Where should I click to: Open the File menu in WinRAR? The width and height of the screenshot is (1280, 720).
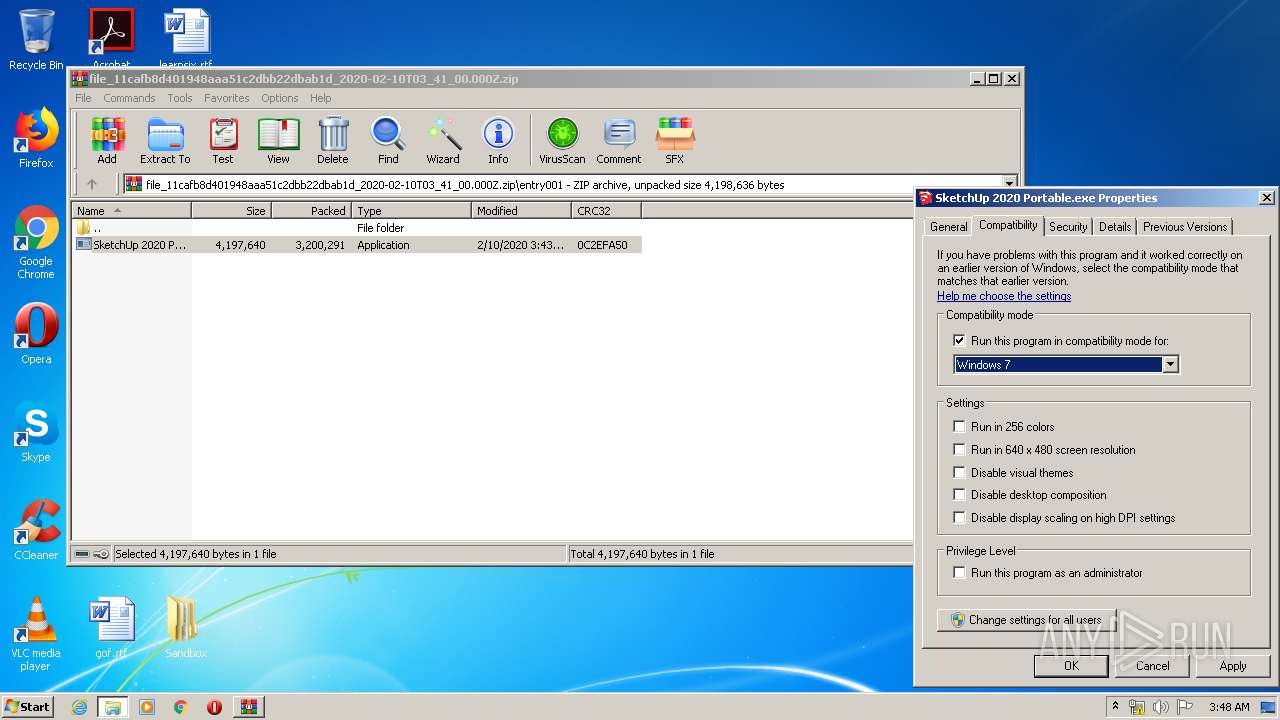pos(83,98)
